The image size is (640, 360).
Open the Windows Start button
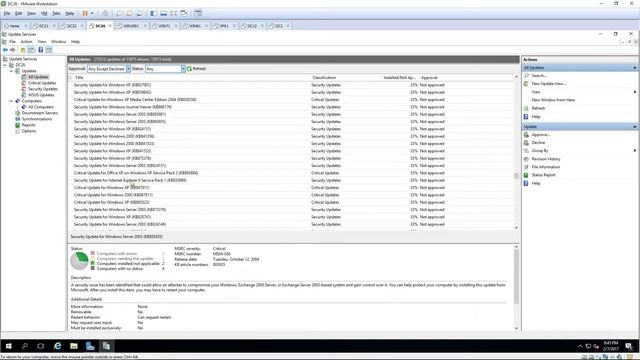[x=8, y=346]
